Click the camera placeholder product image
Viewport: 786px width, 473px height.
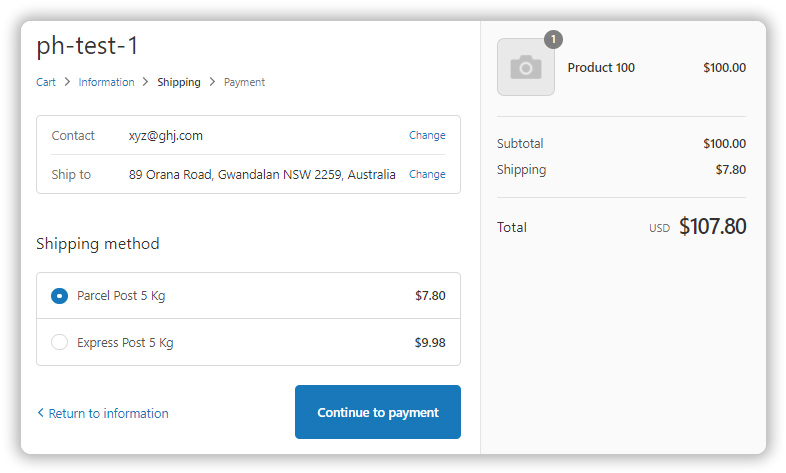pyautogui.click(x=525, y=67)
